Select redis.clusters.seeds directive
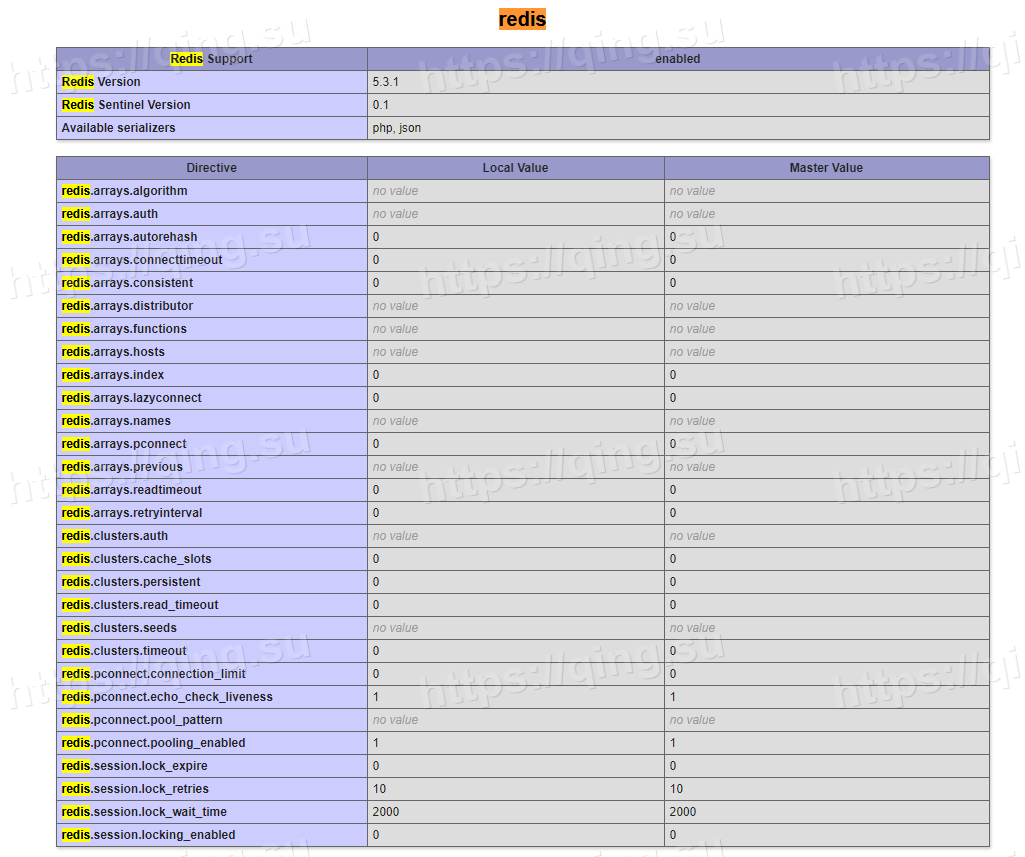The width and height of the screenshot is (1025, 857). pyautogui.click(x=119, y=628)
